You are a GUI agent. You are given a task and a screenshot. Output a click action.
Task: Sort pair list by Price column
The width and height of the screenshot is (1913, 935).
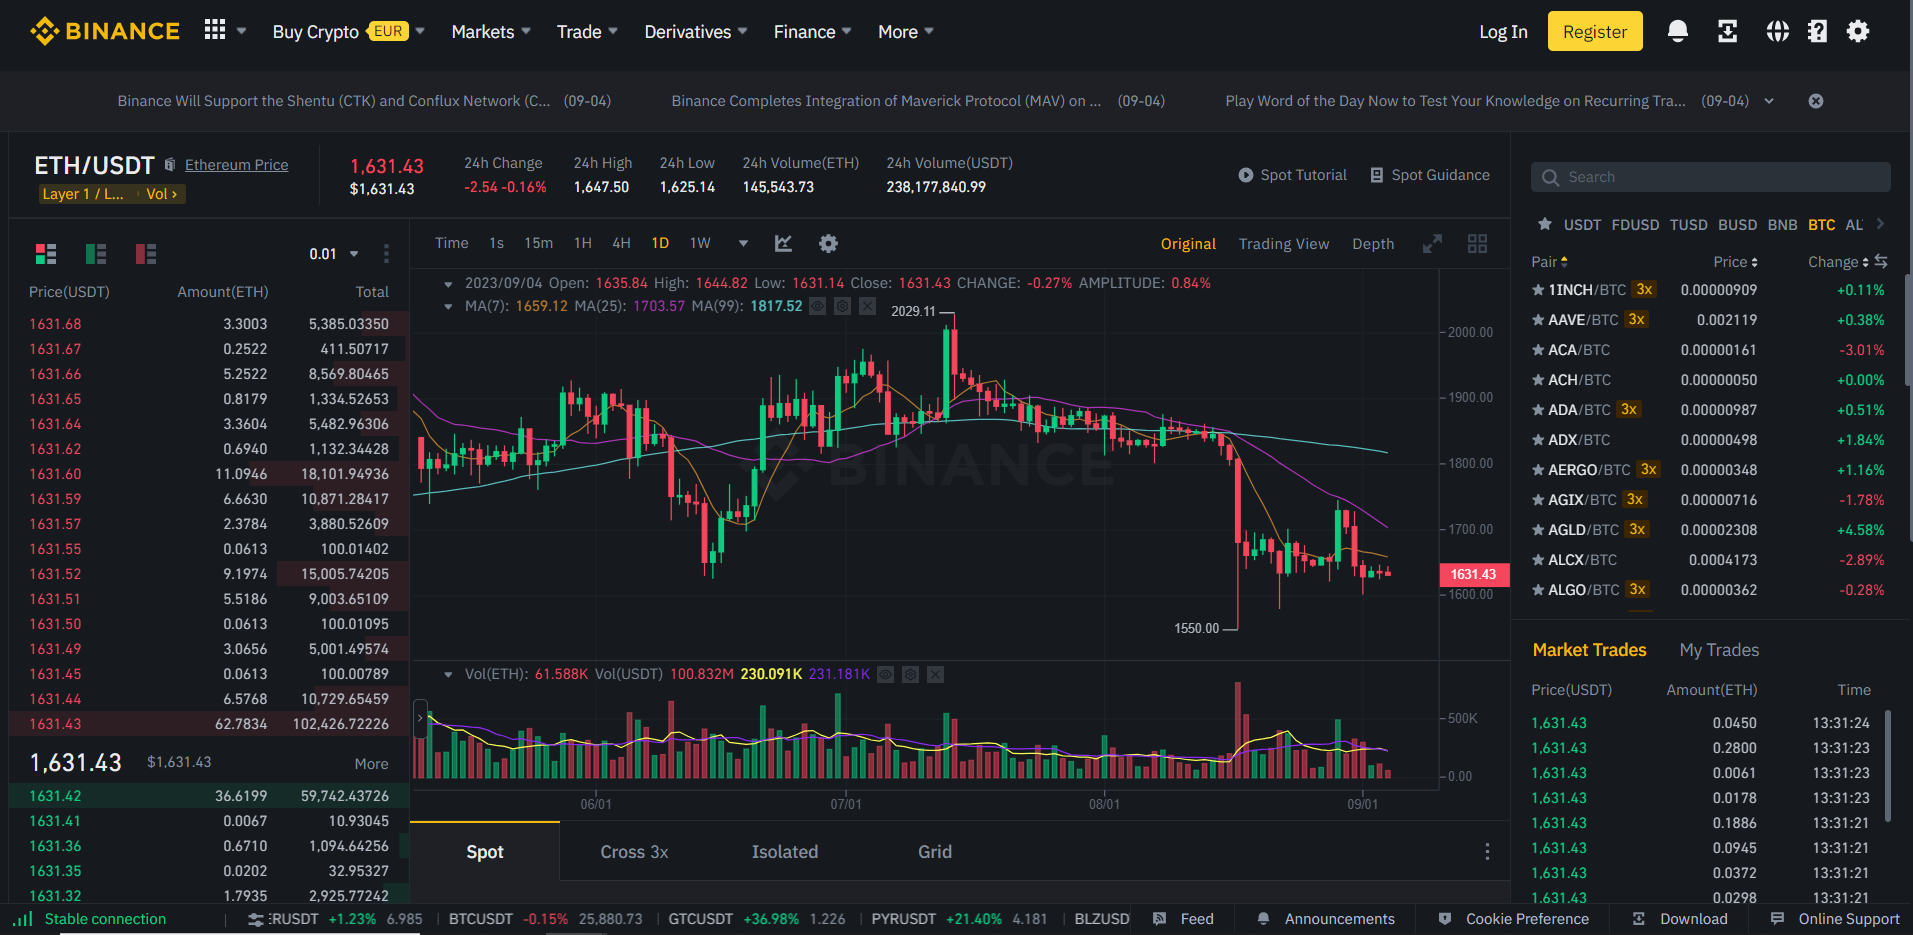pyautogui.click(x=1735, y=262)
